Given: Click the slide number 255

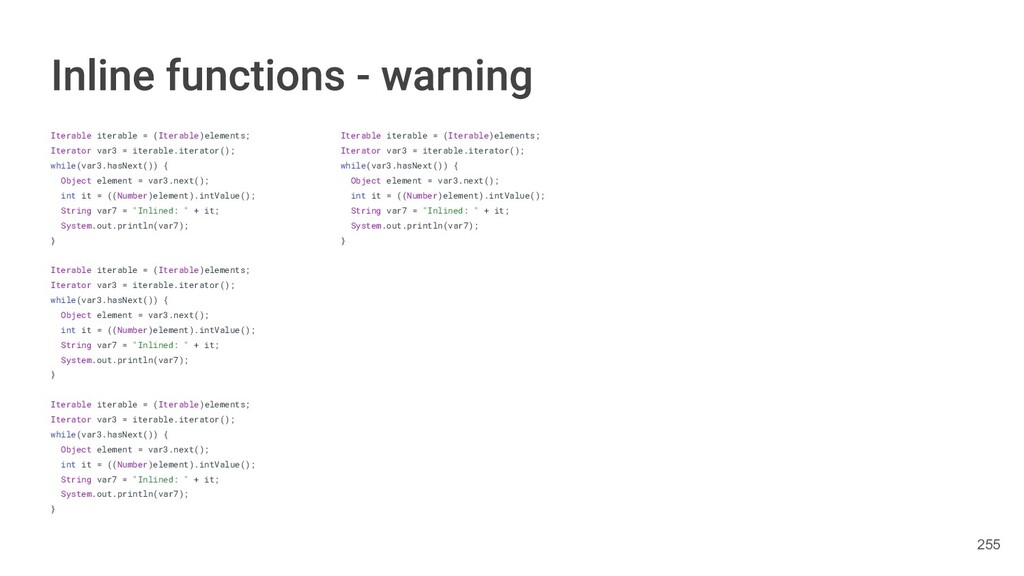Looking at the screenshot, I should (988, 545).
